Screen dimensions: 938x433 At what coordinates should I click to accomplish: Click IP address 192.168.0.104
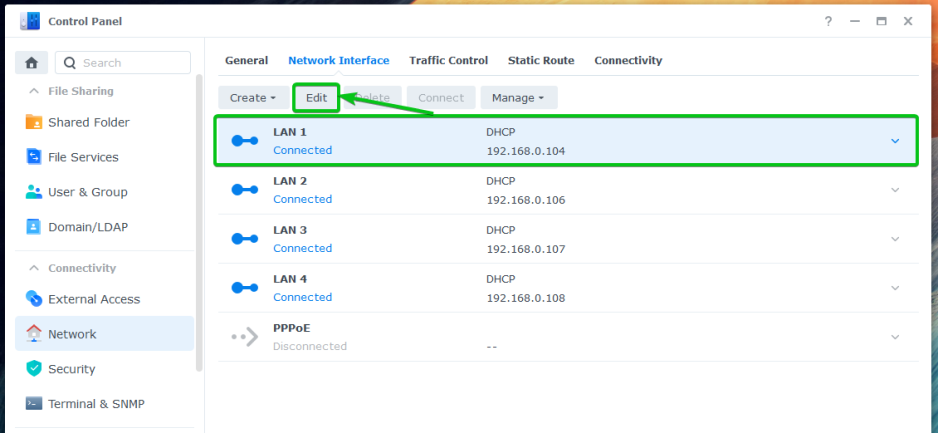tap(526, 151)
